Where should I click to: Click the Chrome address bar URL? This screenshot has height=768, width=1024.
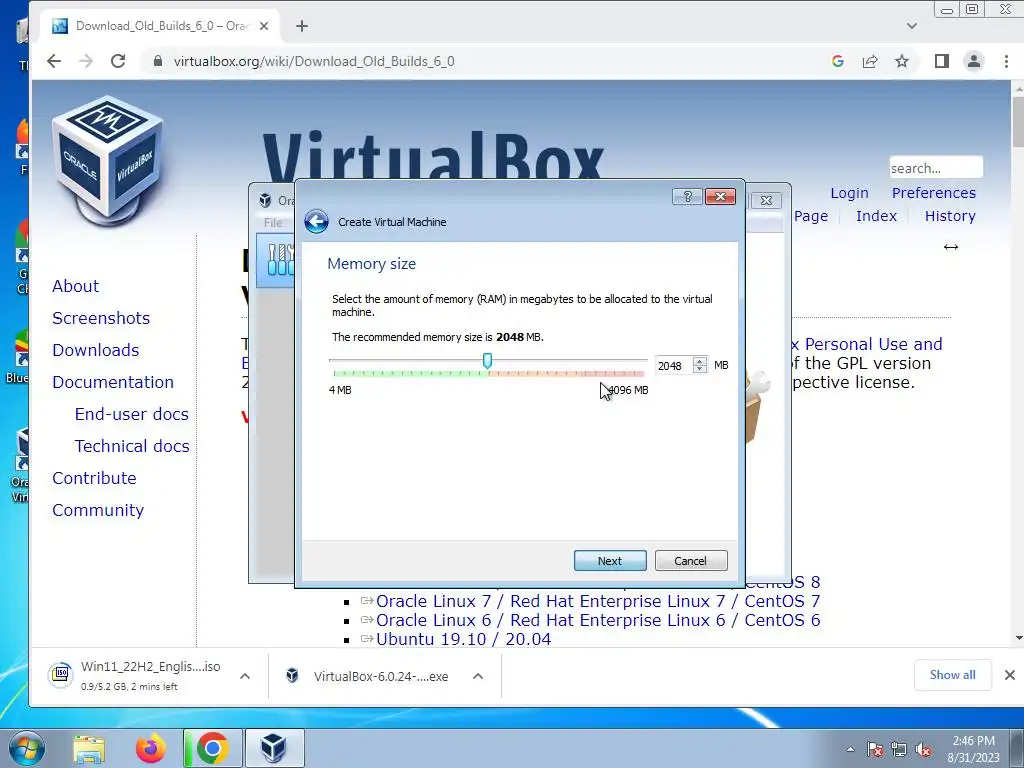[314, 61]
